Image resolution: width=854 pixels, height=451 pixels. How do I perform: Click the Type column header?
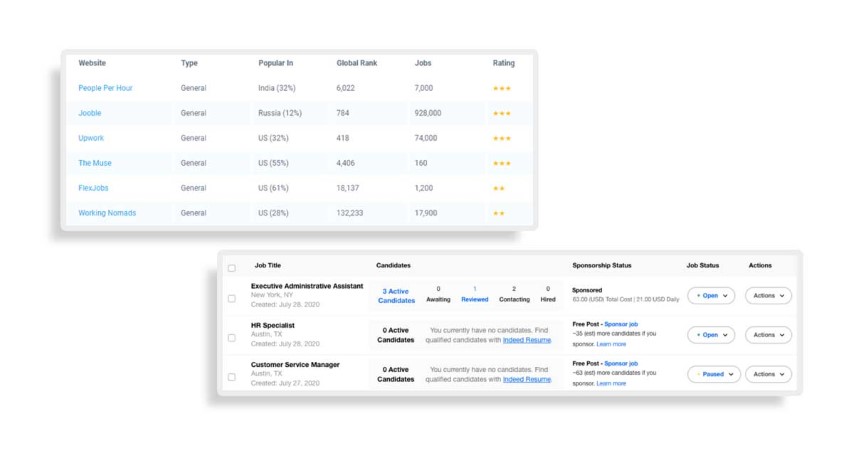pyautogui.click(x=189, y=63)
